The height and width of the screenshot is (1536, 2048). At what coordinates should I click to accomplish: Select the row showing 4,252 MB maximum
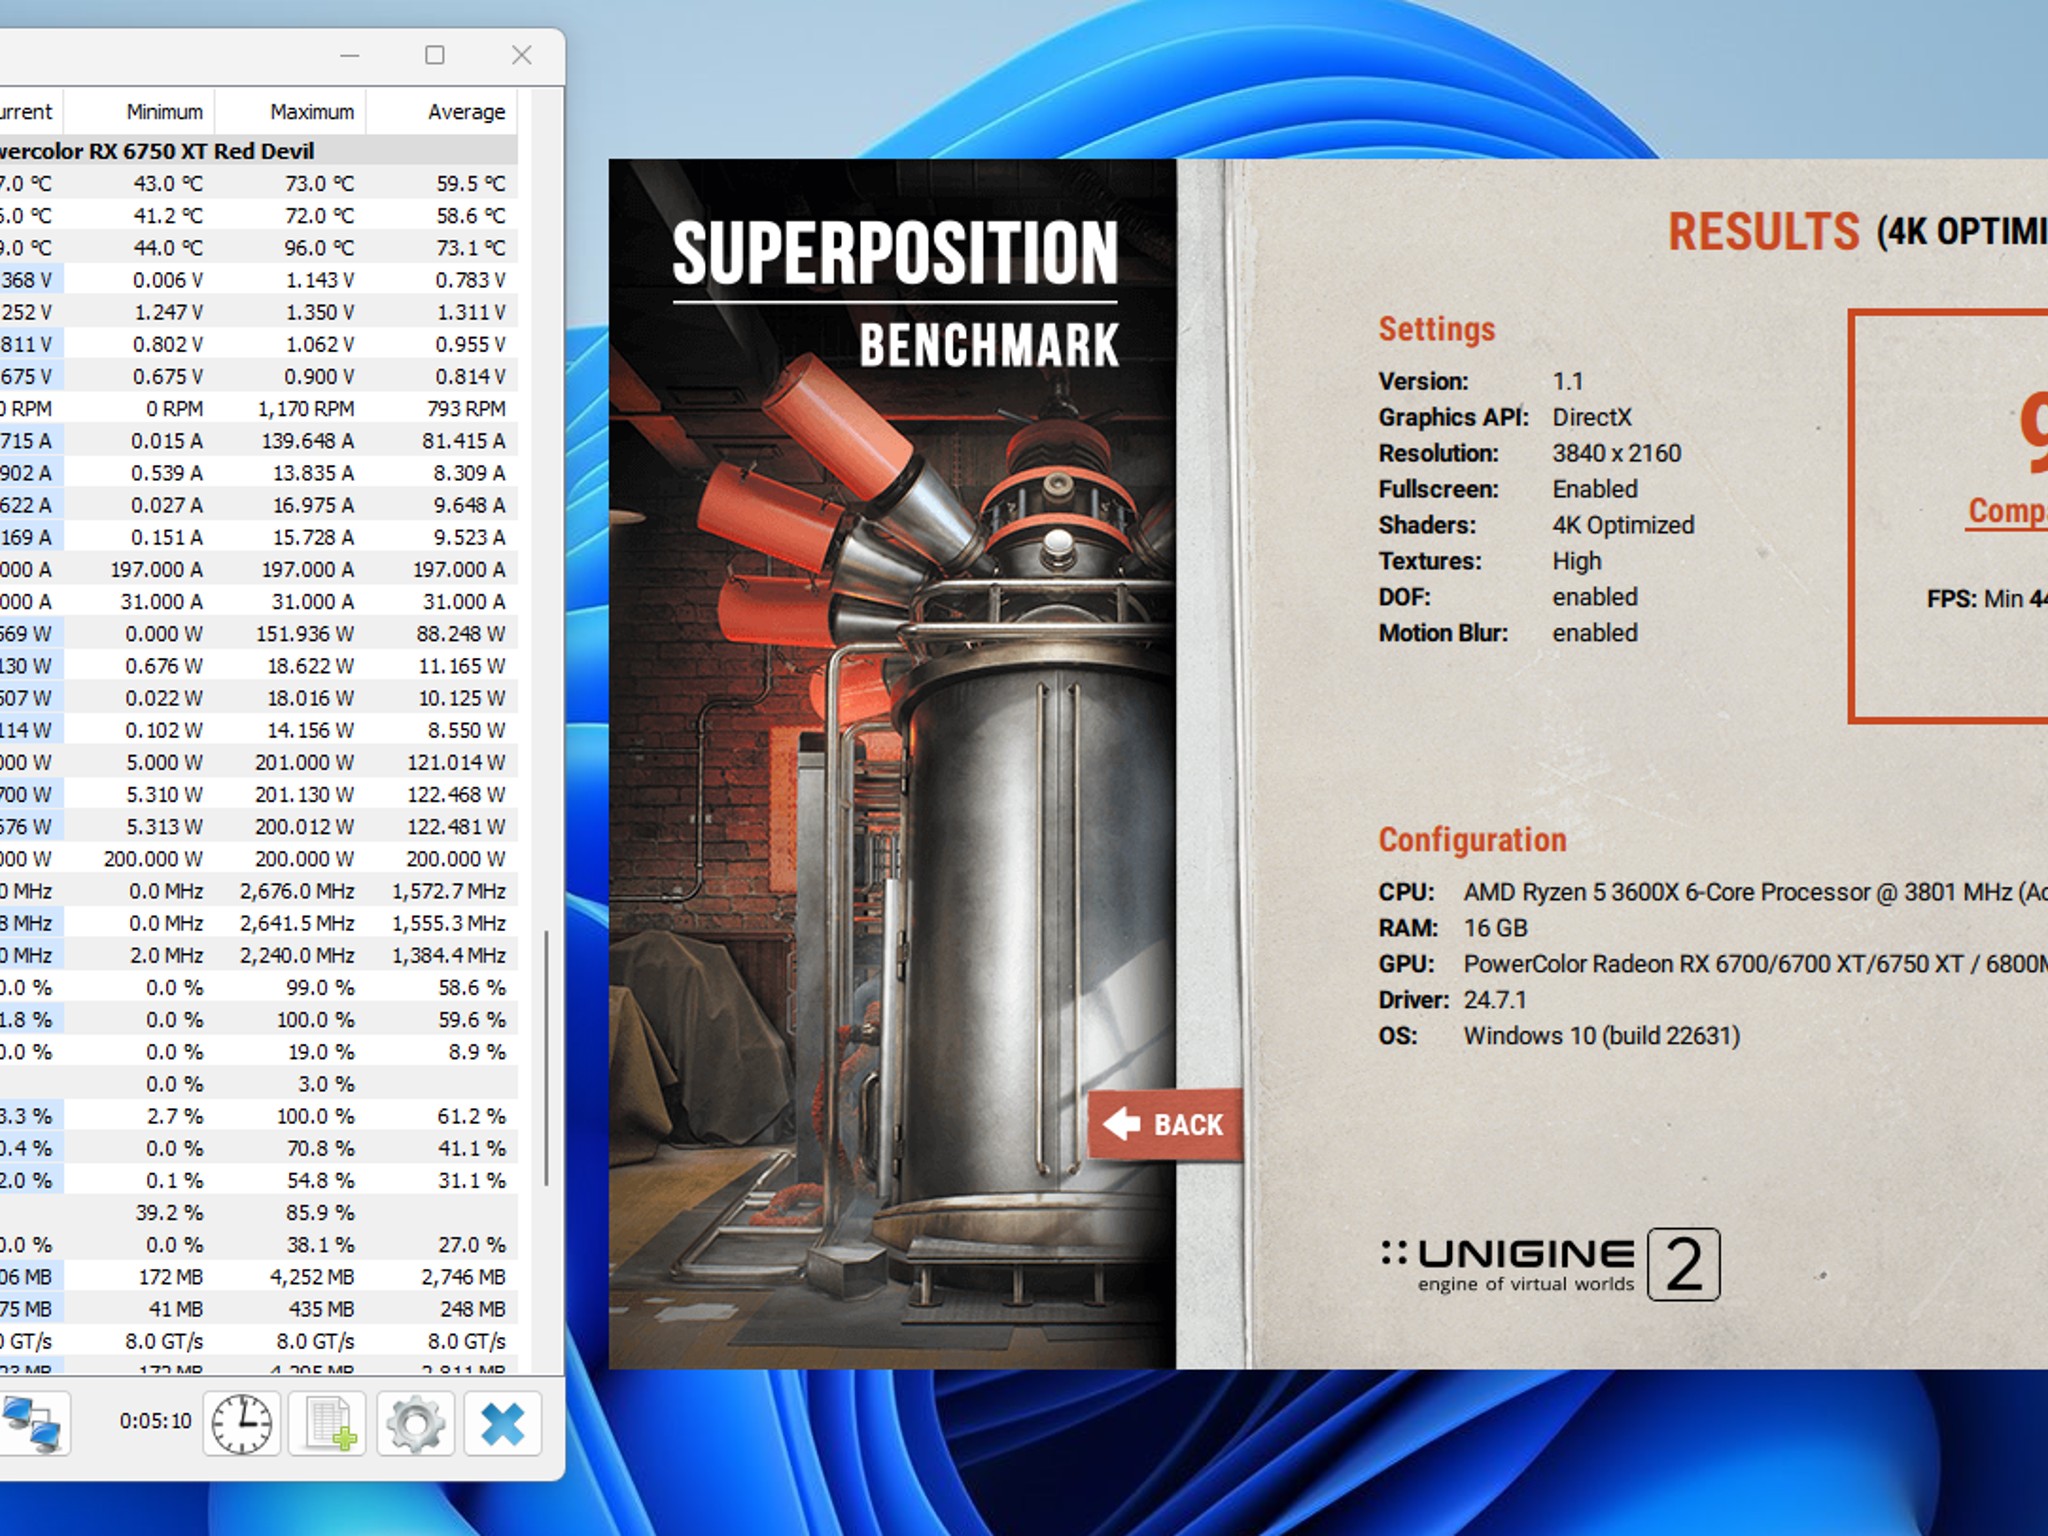[259, 1276]
